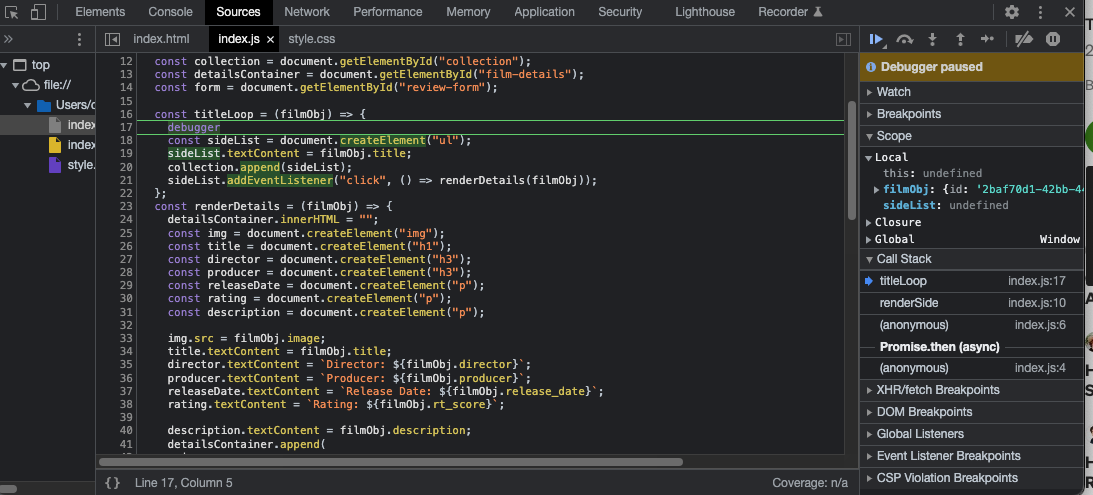This screenshot has height=495, width=1093.
Task: Step into next function call
Action: click(933, 40)
